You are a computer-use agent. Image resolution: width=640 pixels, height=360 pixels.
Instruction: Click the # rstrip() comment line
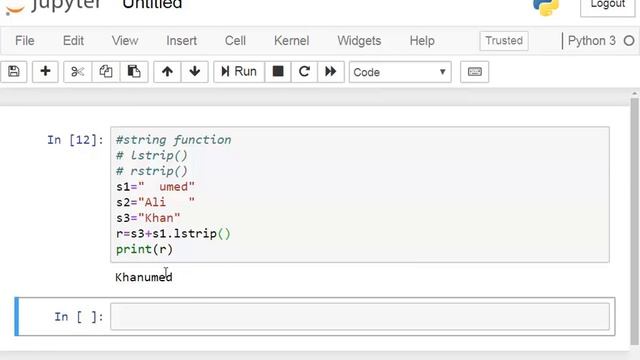point(151,171)
